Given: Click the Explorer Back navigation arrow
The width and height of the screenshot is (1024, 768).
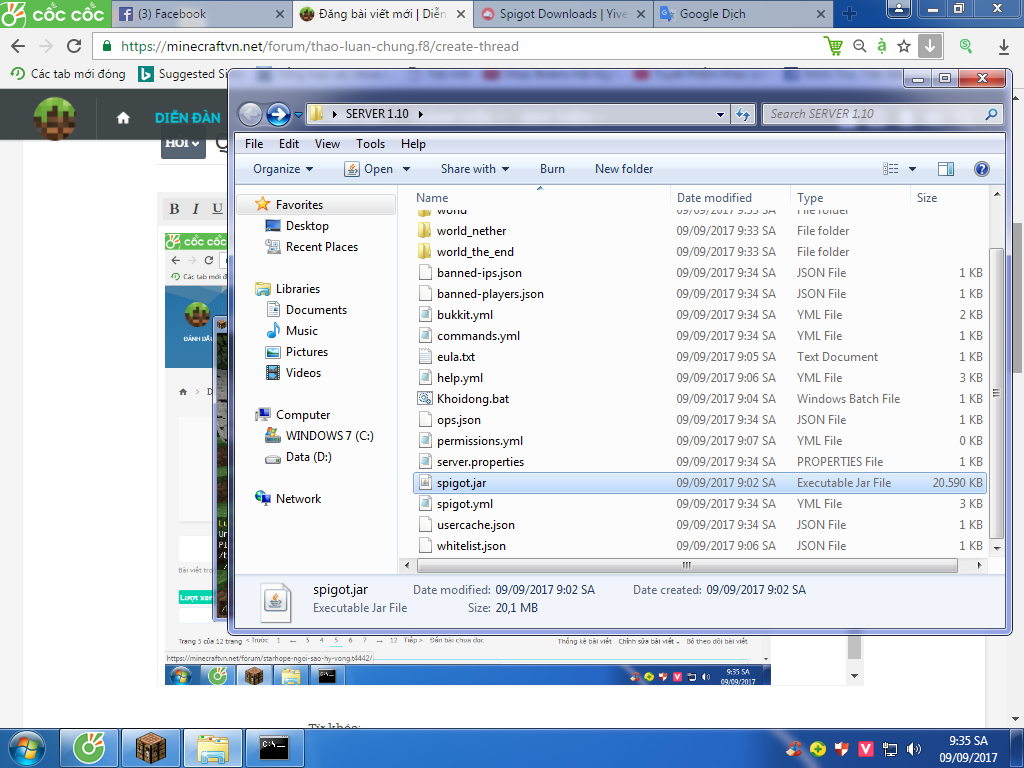Looking at the screenshot, I should coord(250,114).
